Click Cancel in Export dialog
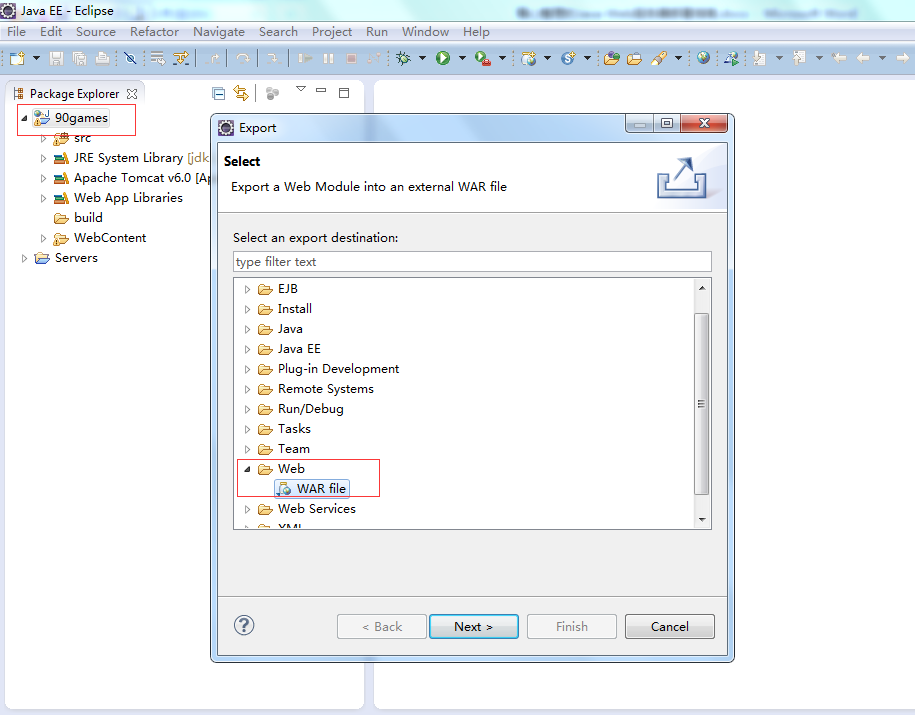The height and width of the screenshot is (715, 915). click(x=669, y=626)
